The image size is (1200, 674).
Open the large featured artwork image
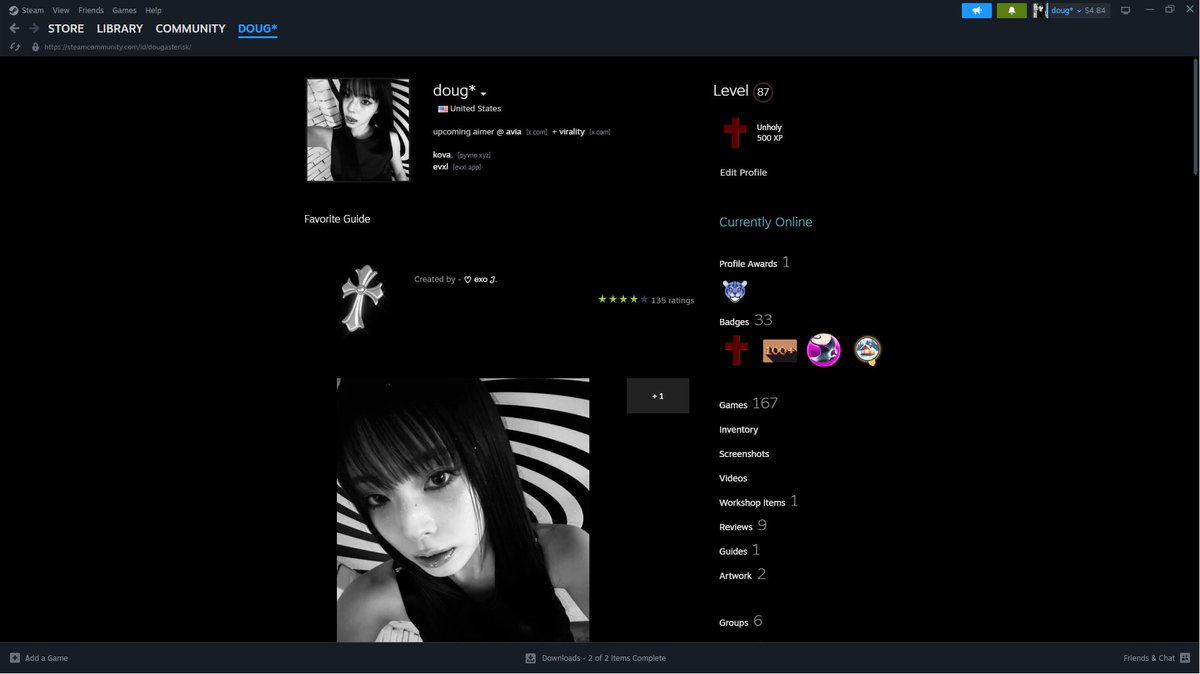point(463,510)
